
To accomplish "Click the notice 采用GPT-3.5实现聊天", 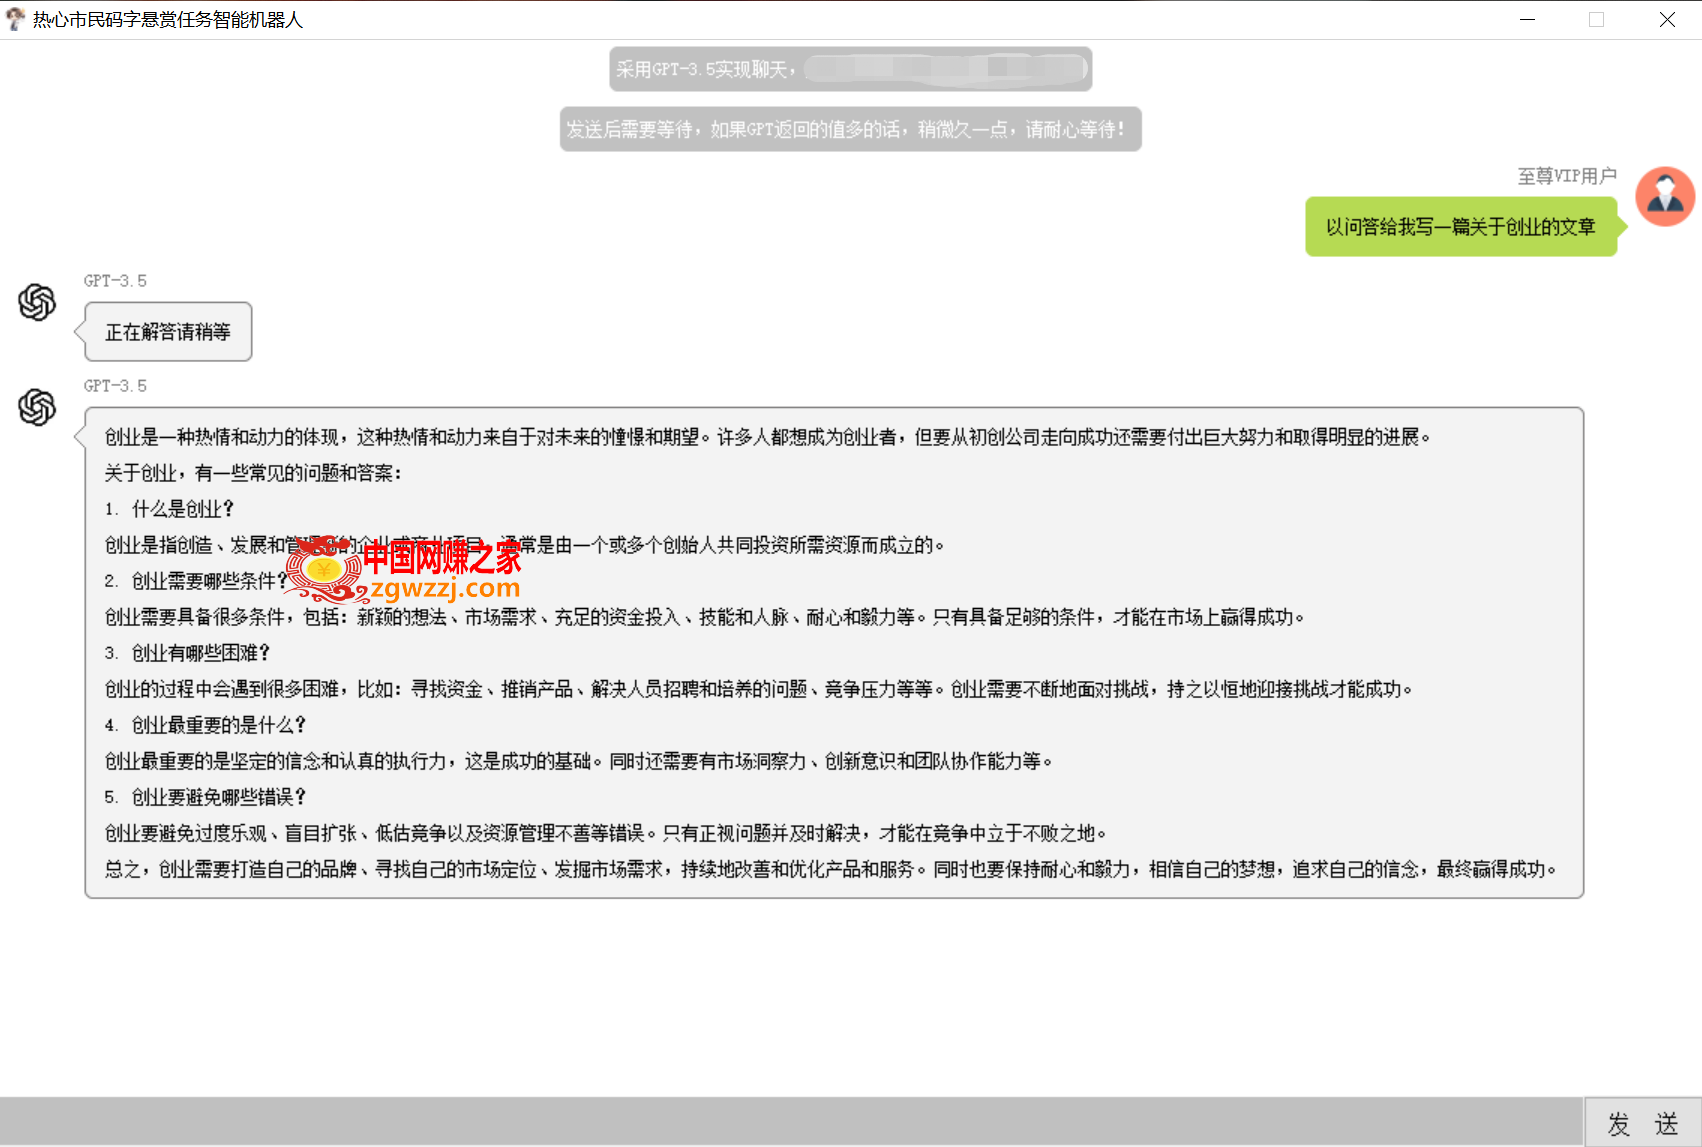I will [851, 69].
